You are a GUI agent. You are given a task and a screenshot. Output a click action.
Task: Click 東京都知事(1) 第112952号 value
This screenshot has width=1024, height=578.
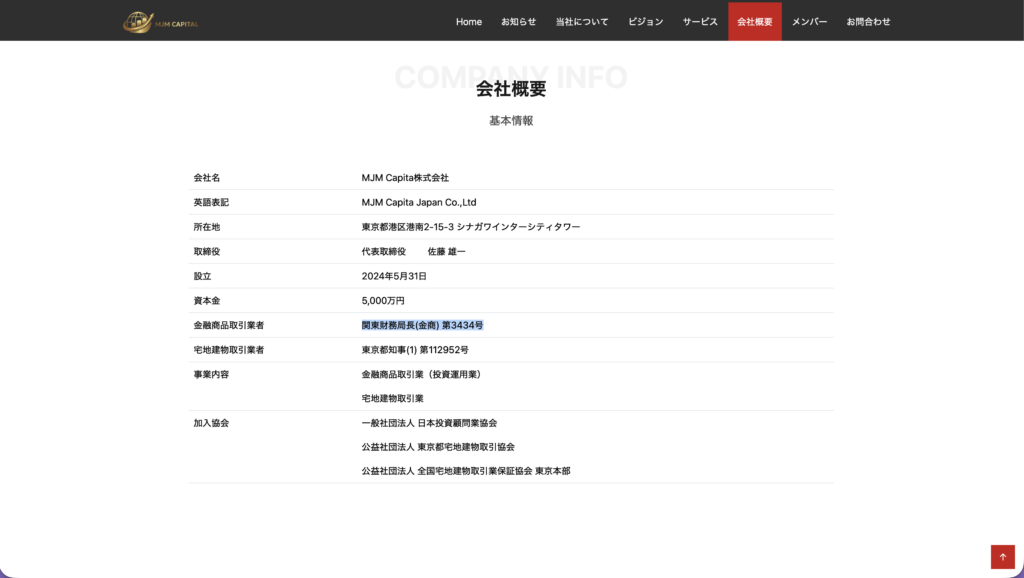(415, 350)
